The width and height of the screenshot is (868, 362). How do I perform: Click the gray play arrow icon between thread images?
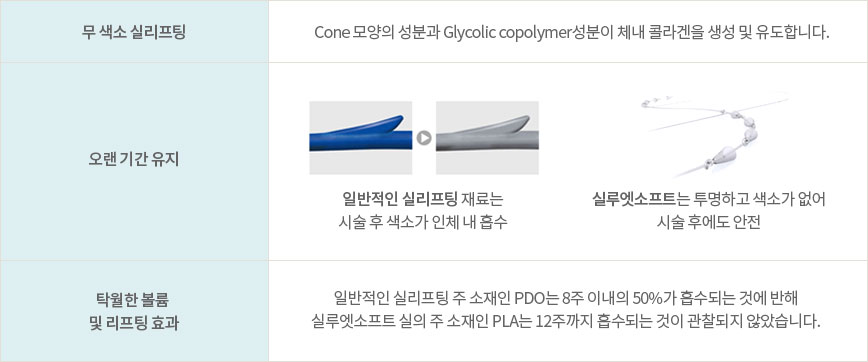point(424,138)
